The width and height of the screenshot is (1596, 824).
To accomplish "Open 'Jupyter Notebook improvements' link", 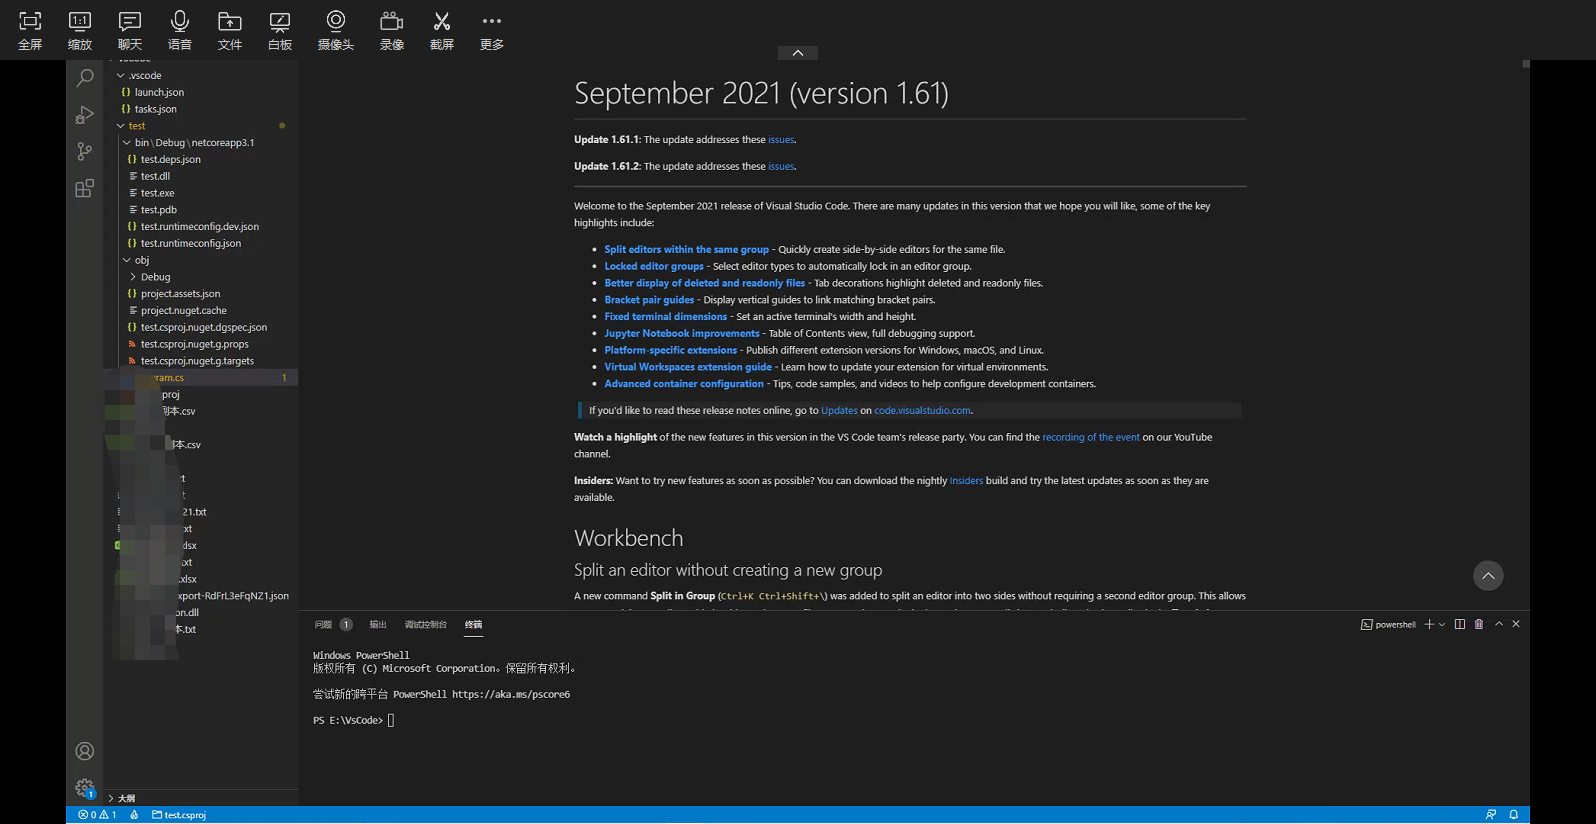I will click(682, 334).
